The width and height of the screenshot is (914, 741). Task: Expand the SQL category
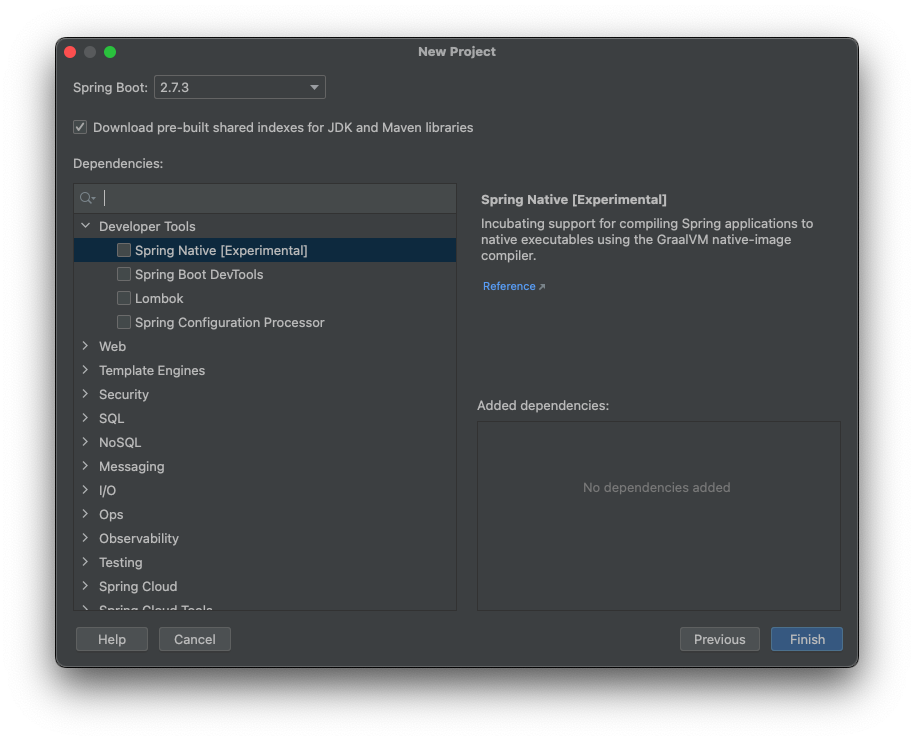pos(86,417)
